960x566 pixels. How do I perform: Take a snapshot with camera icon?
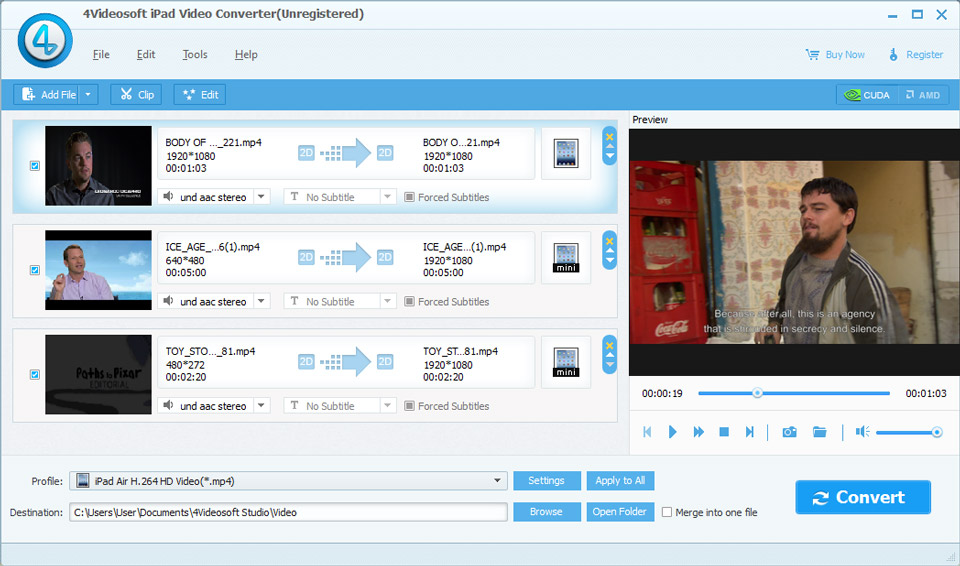pyautogui.click(x=789, y=432)
